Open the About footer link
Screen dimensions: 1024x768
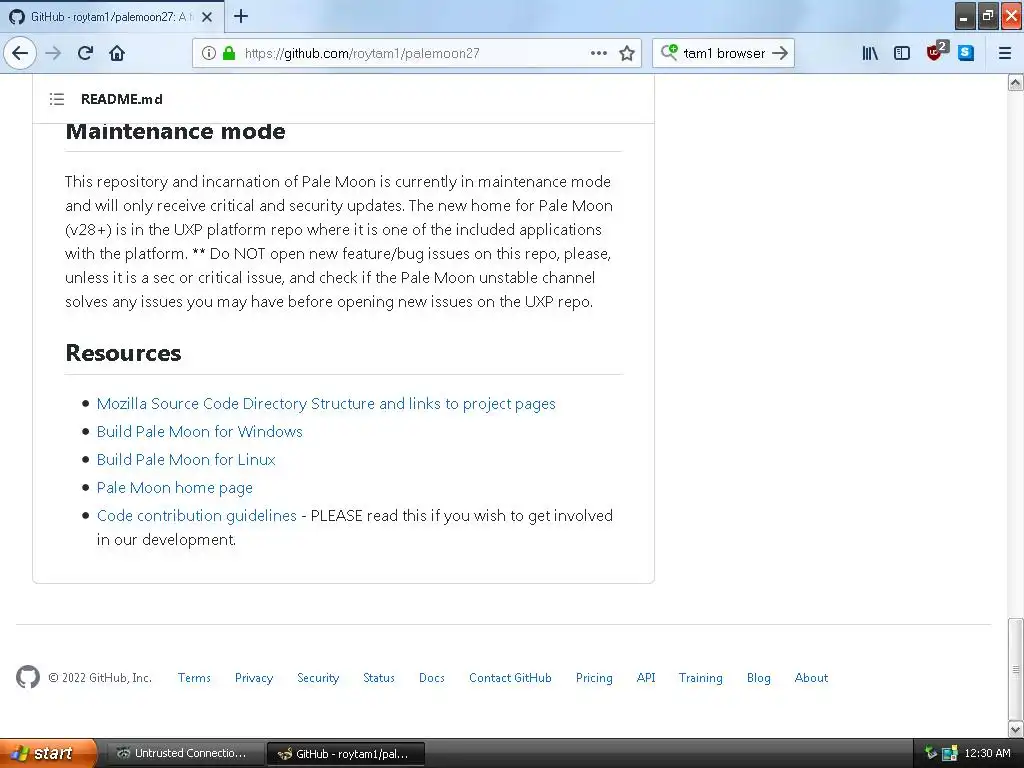[x=811, y=678]
